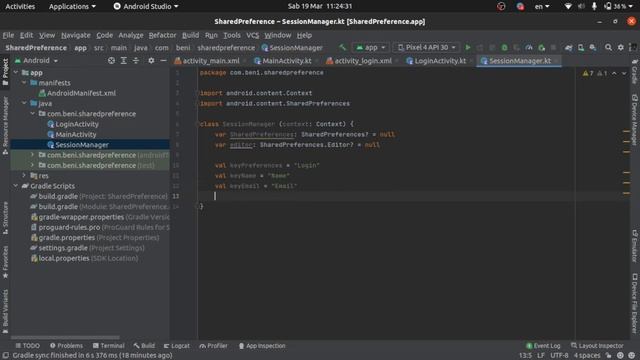Open AndroidManifest.xml in project tree
640x360 pixels.
77,93
